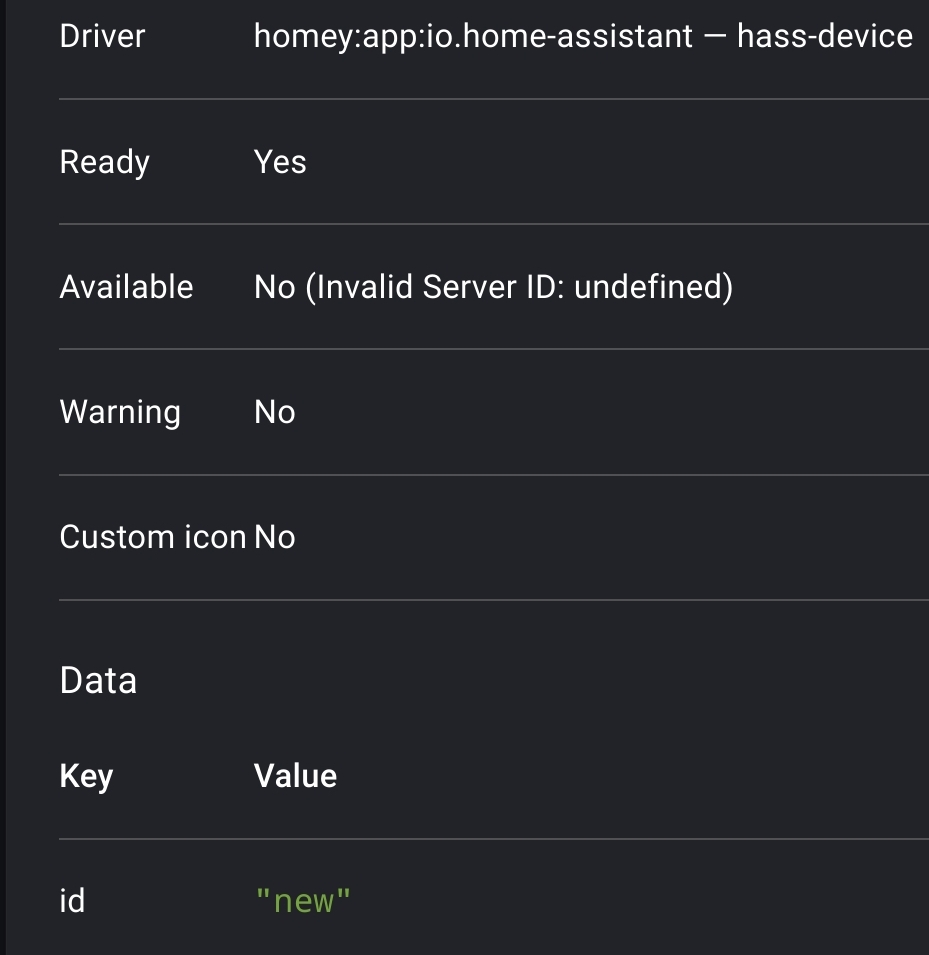Click the Custom icon label
Screen dimensions: 929x955
(152, 537)
